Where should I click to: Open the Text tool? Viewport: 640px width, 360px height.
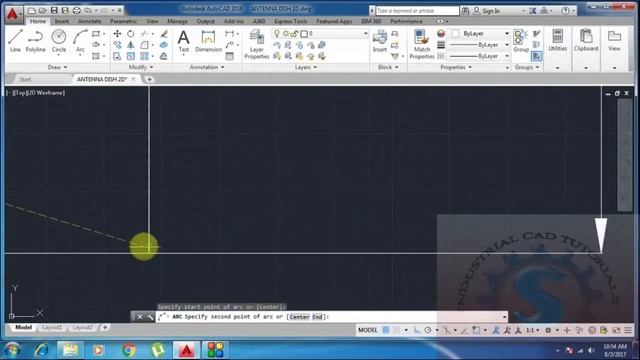point(184,42)
